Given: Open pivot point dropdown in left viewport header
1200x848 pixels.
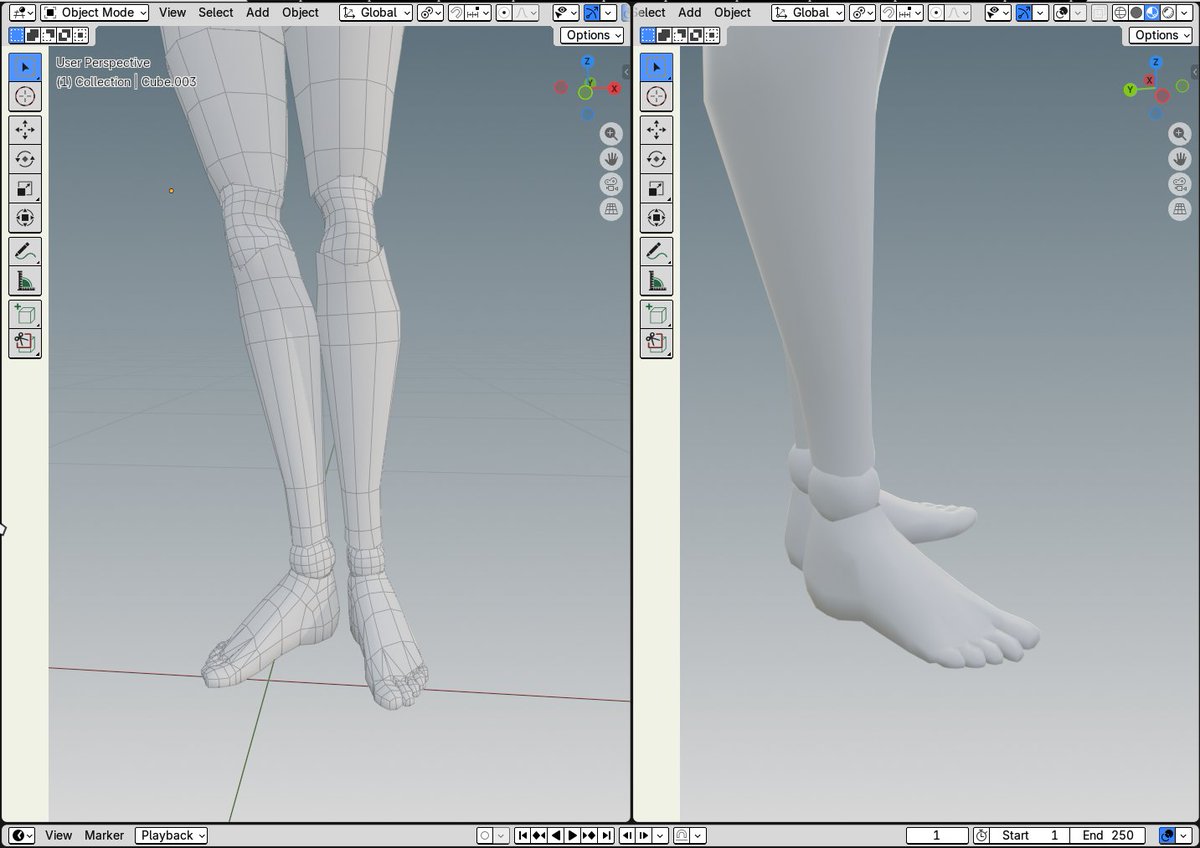Looking at the screenshot, I should 430,13.
